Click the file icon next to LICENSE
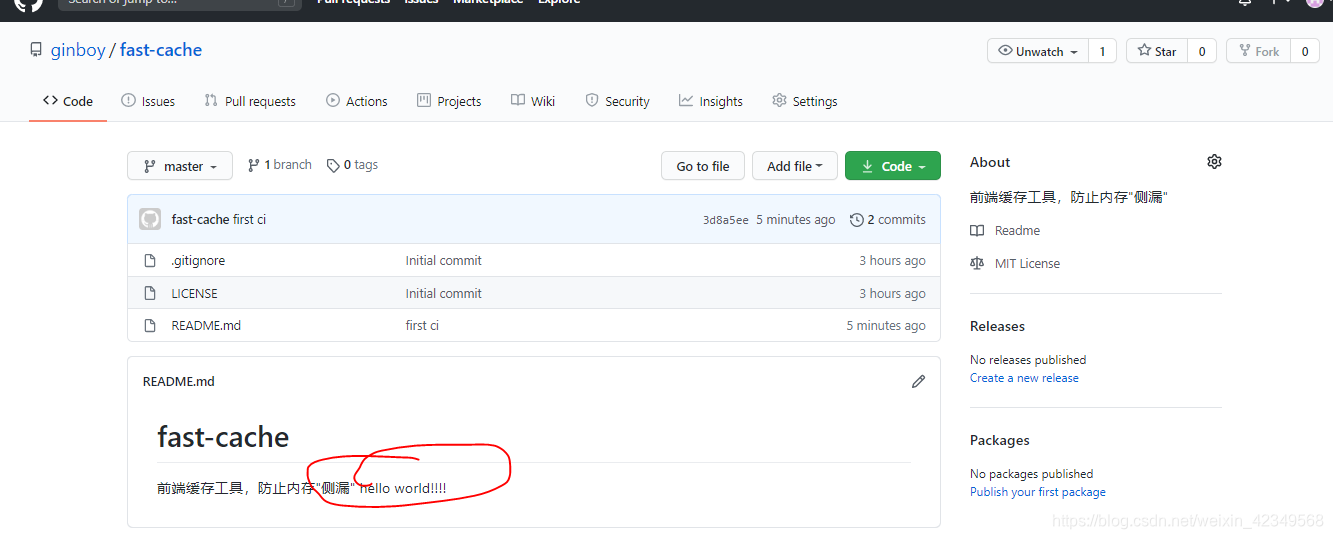 (x=150, y=293)
